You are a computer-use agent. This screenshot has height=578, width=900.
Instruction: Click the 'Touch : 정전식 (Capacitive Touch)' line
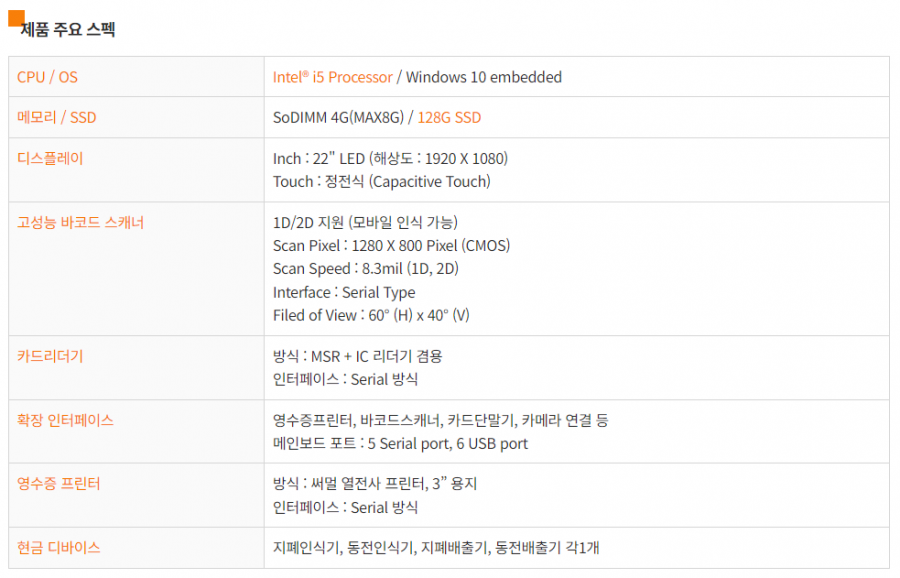[x=381, y=181]
